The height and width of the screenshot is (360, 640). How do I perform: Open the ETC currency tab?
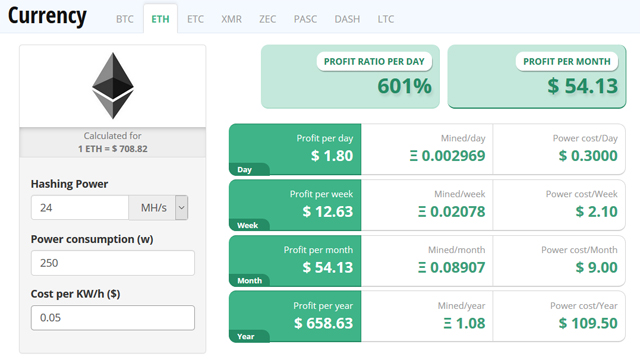(x=195, y=19)
